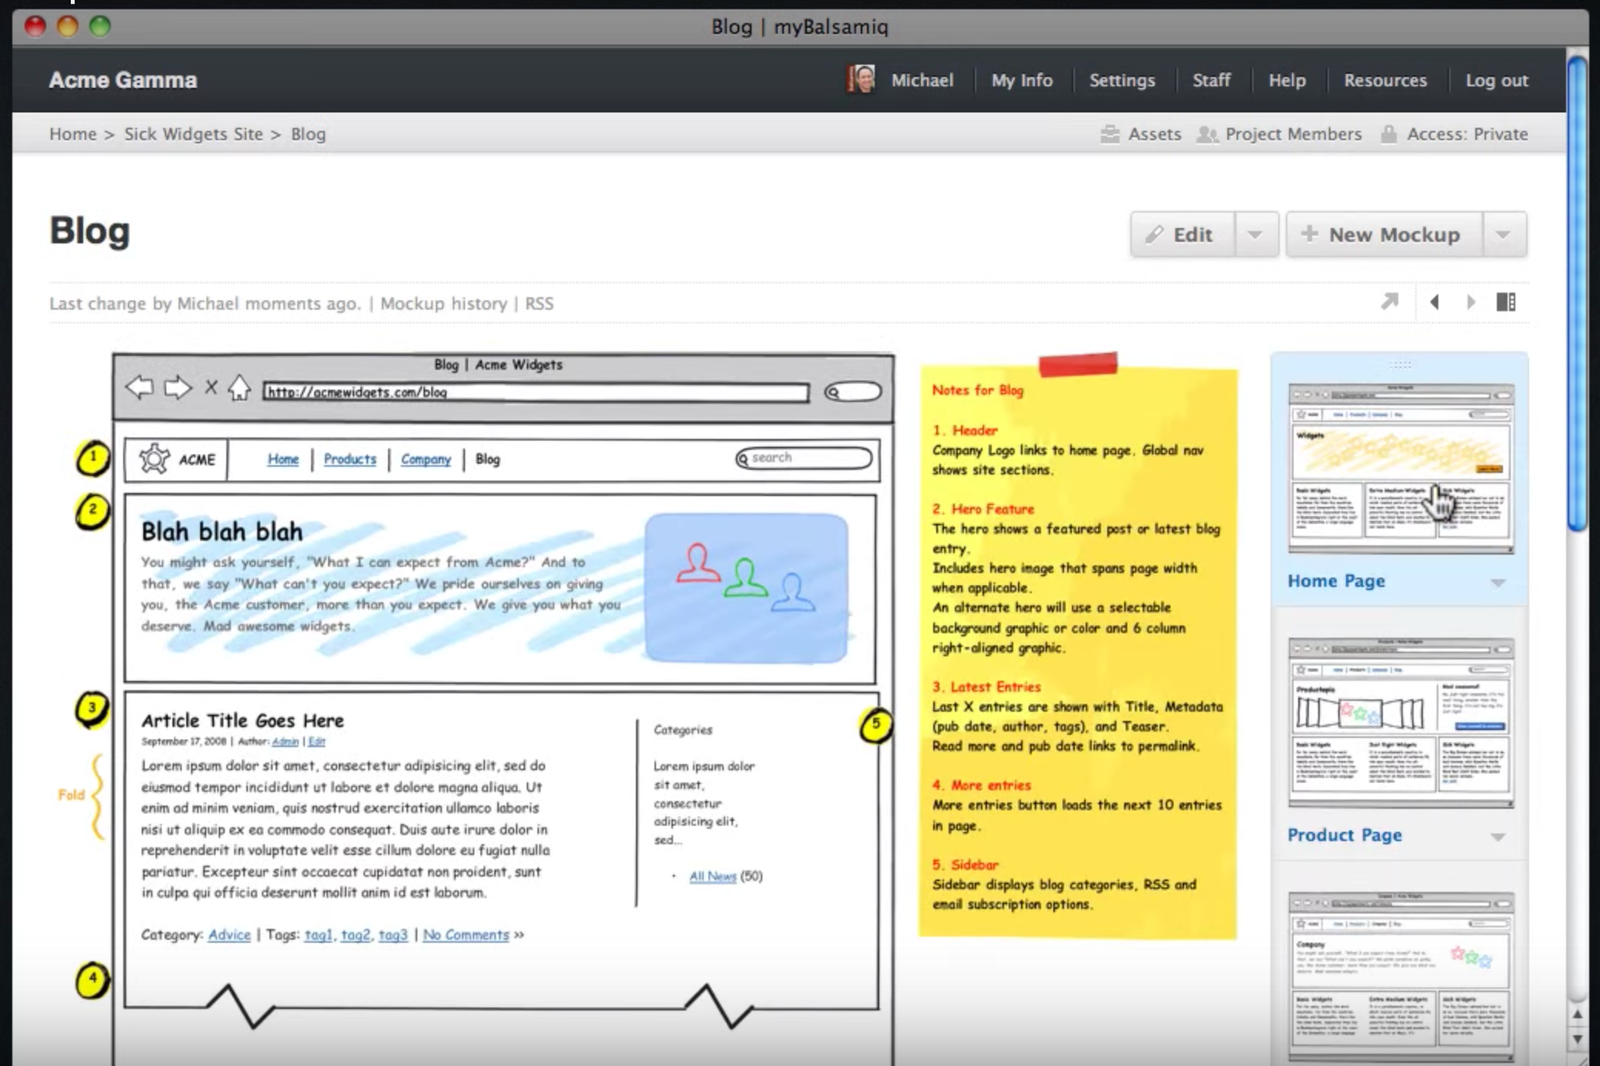Toggle the mockup sidebar panel icon

(x=1506, y=302)
